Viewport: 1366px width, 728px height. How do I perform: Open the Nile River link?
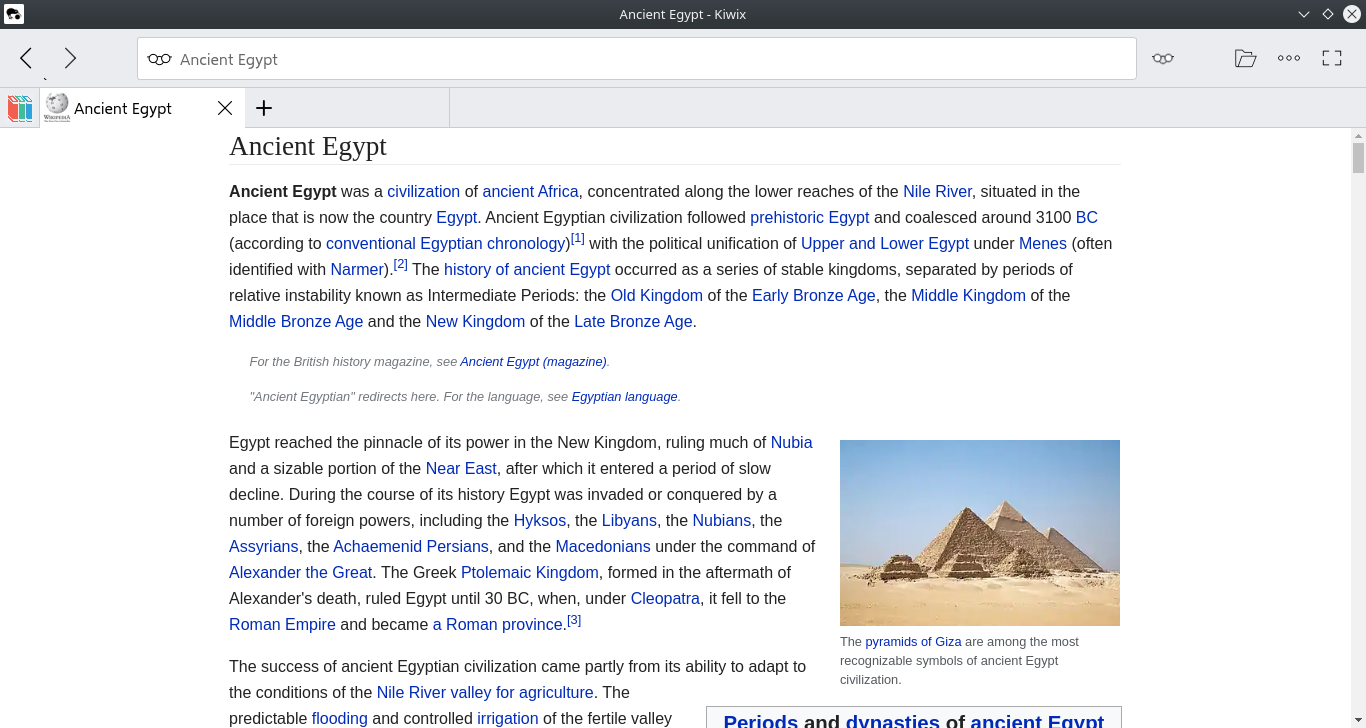click(937, 191)
